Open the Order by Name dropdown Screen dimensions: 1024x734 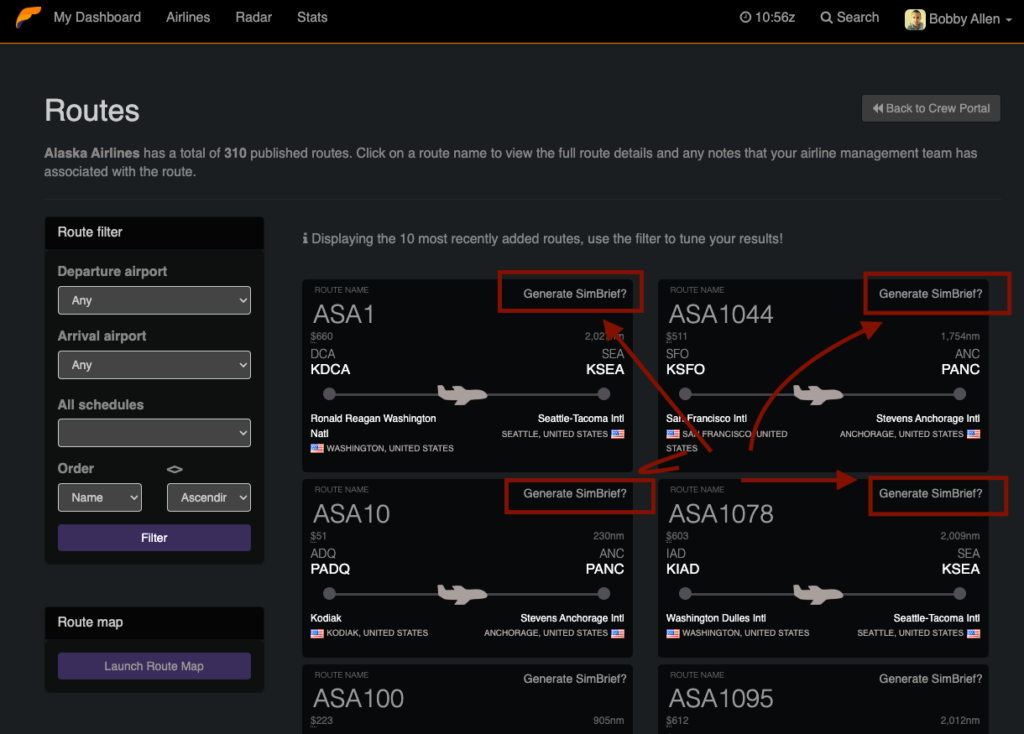[100, 498]
